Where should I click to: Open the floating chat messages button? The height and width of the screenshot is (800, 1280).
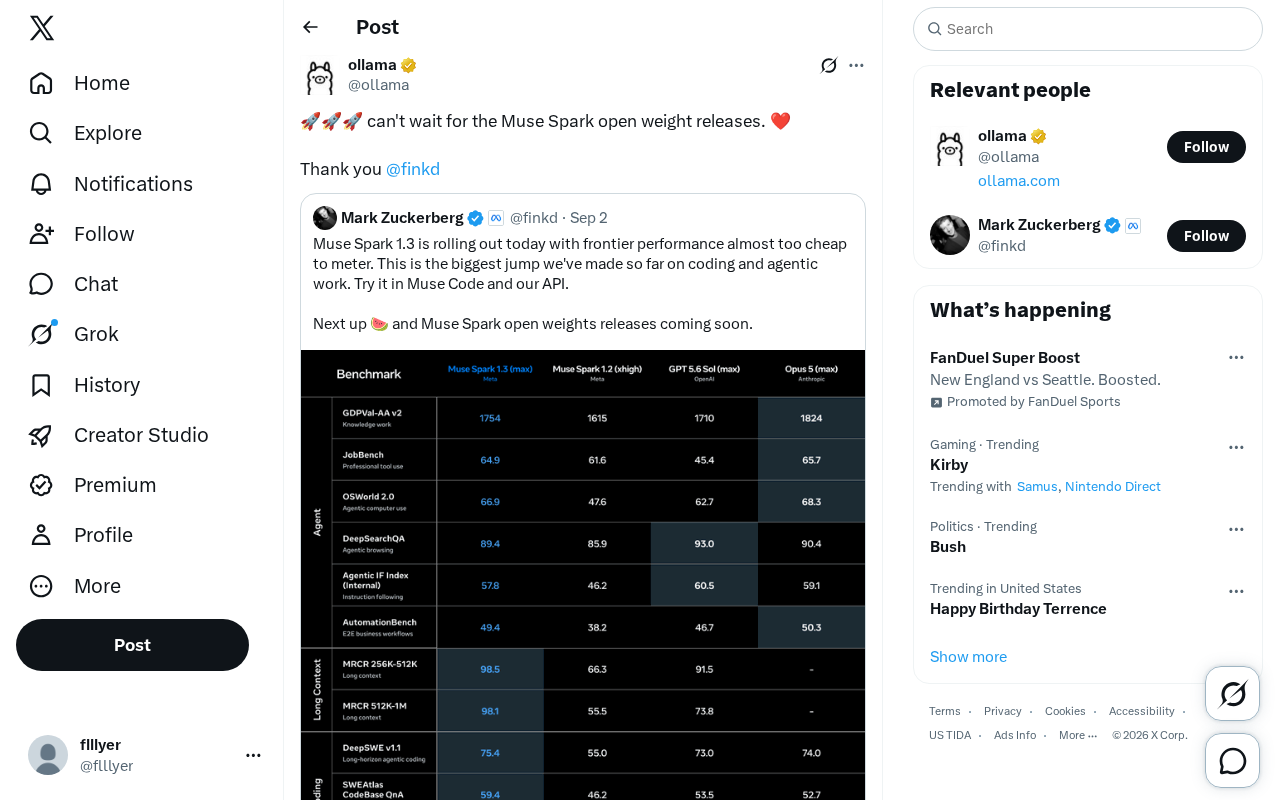coord(1233,761)
